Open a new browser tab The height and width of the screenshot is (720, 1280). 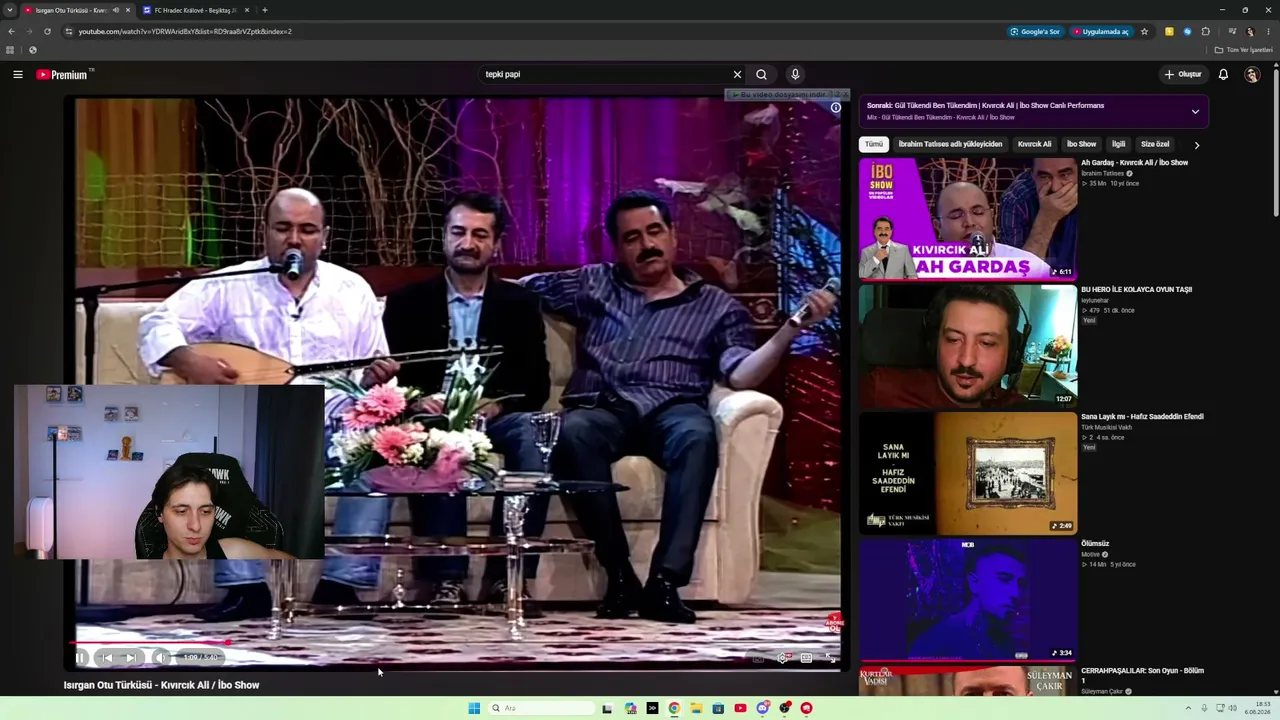point(264,10)
